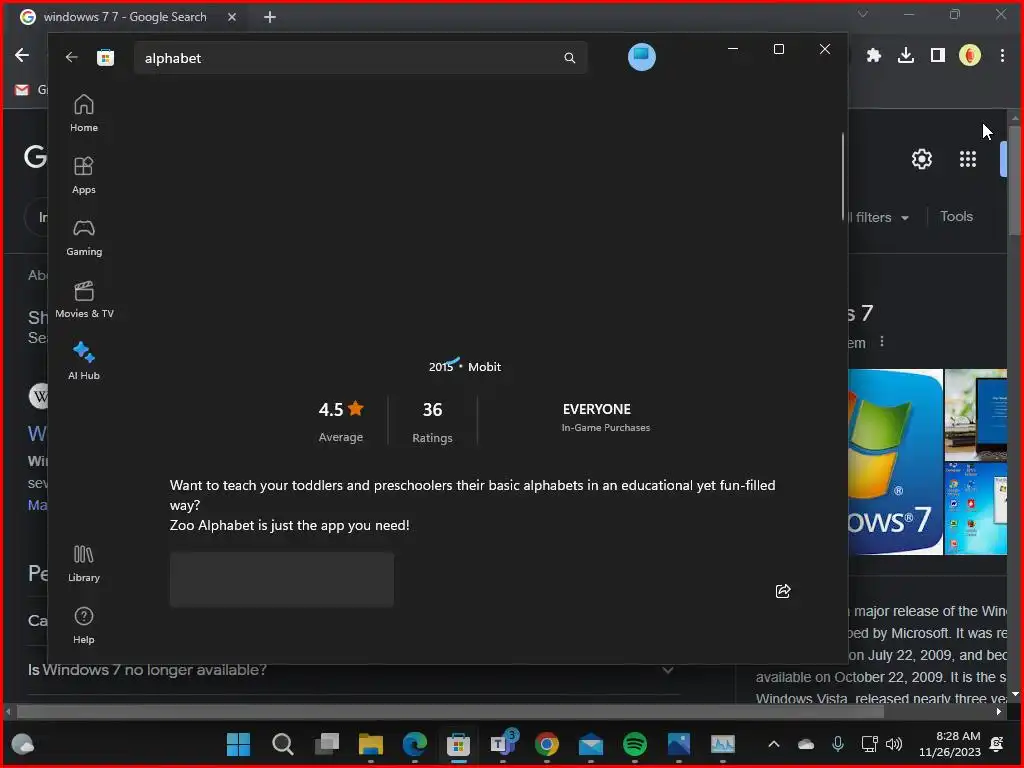Close the Google Search tab
The width and height of the screenshot is (1024, 768).
coord(232,17)
